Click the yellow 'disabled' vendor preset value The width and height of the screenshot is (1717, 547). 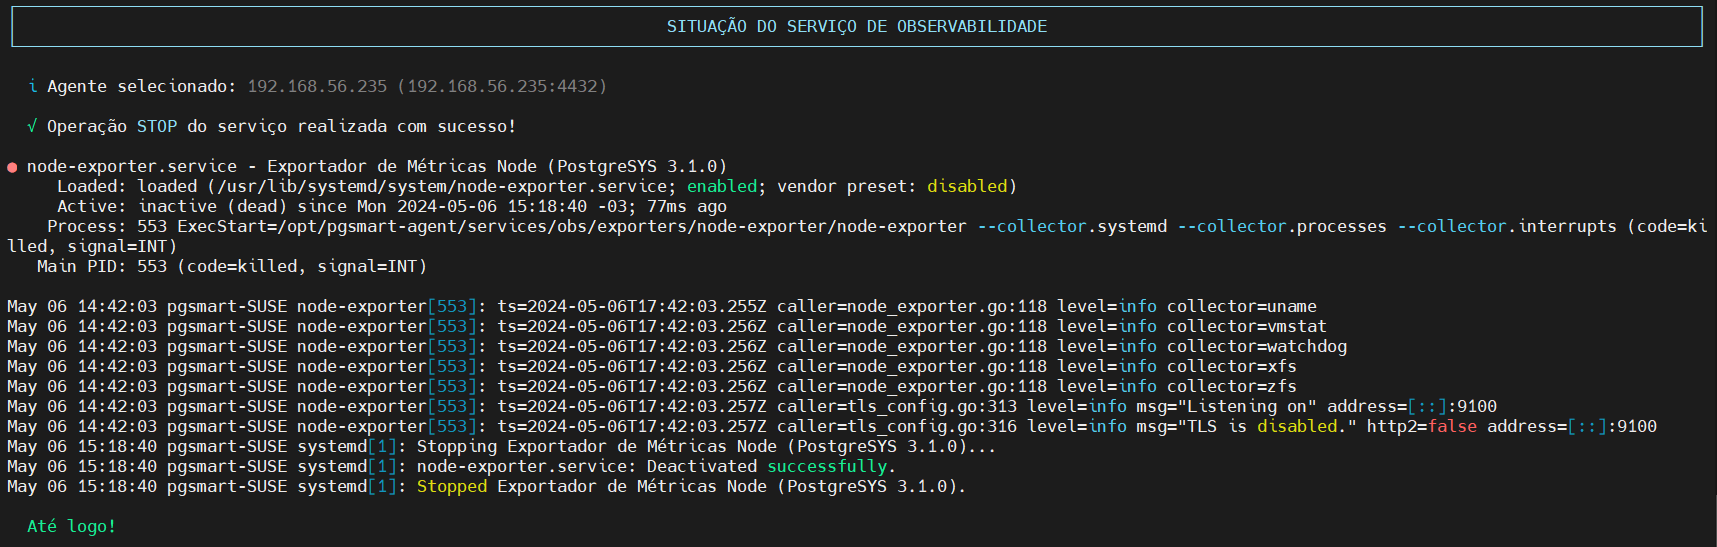(967, 187)
